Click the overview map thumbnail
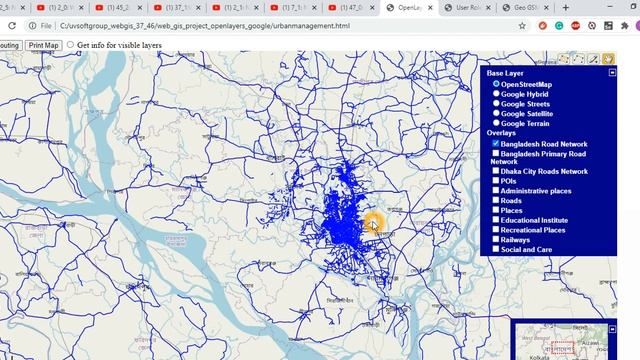Image resolution: width=640 pixels, height=360 pixels. 561,342
